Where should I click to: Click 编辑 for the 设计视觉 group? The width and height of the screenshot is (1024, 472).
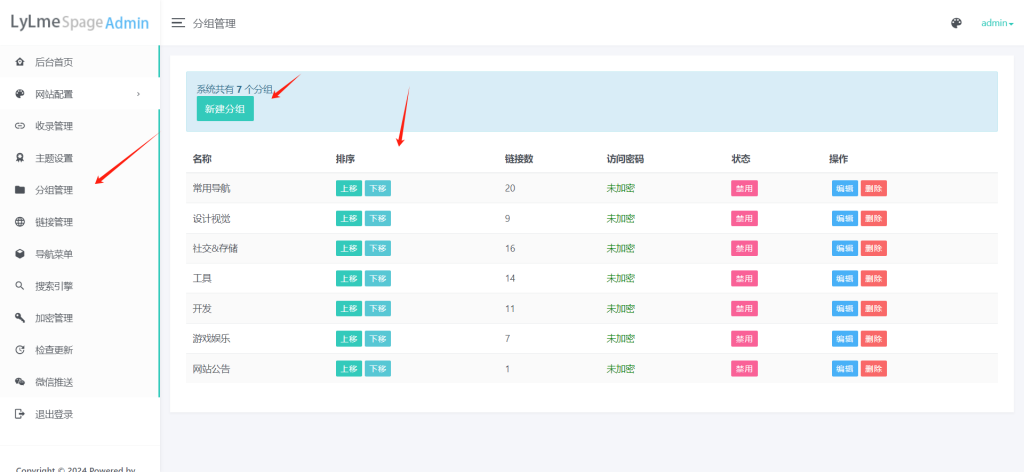(x=844, y=218)
